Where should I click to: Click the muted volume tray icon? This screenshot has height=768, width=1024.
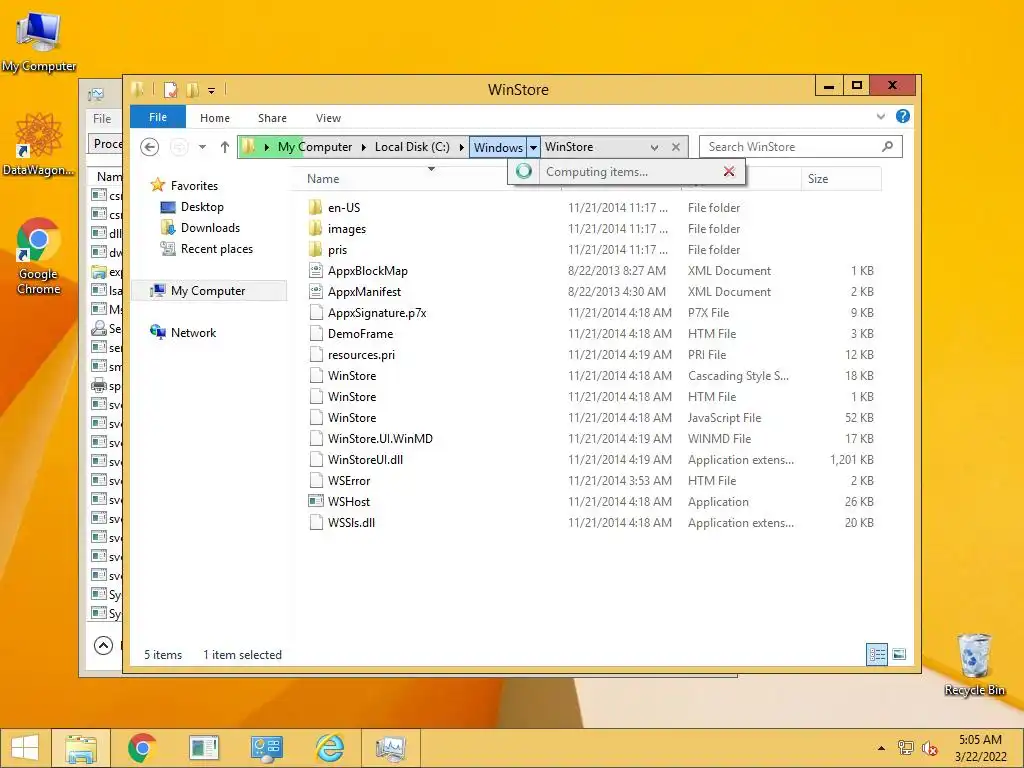coord(929,748)
